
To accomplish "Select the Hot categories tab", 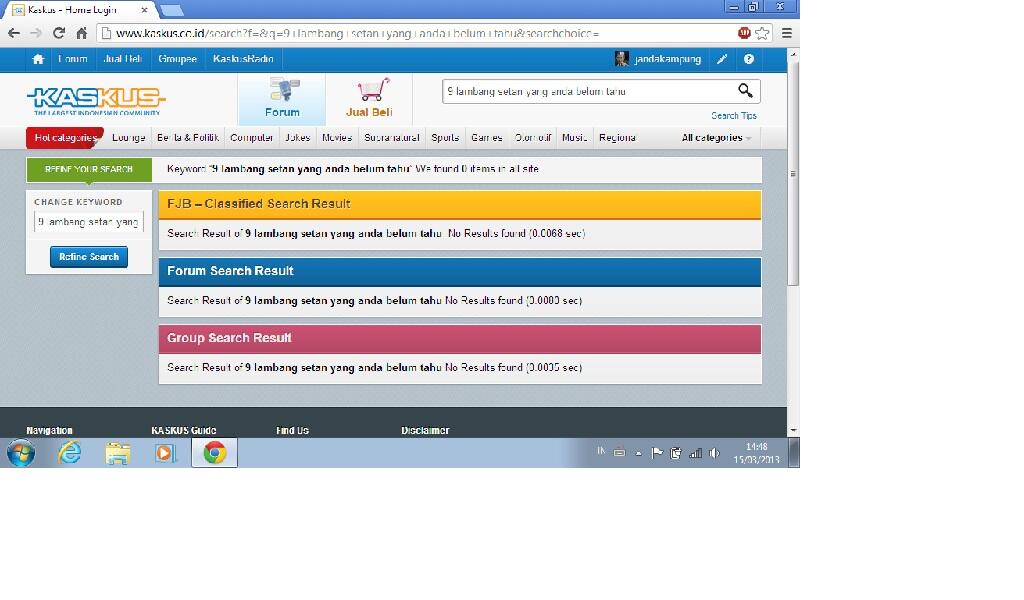I will point(65,138).
